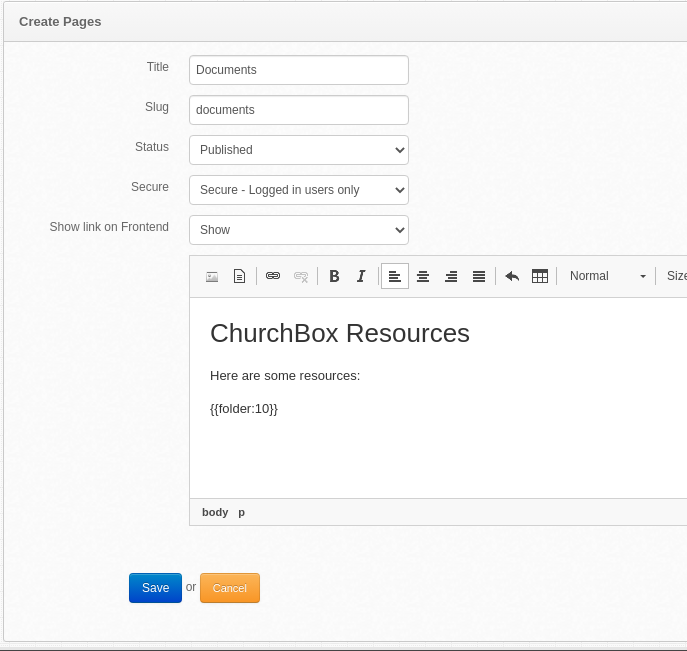Toggle bold formatting
The width and height of the screenshot is (687, 651).
point(334,276)
